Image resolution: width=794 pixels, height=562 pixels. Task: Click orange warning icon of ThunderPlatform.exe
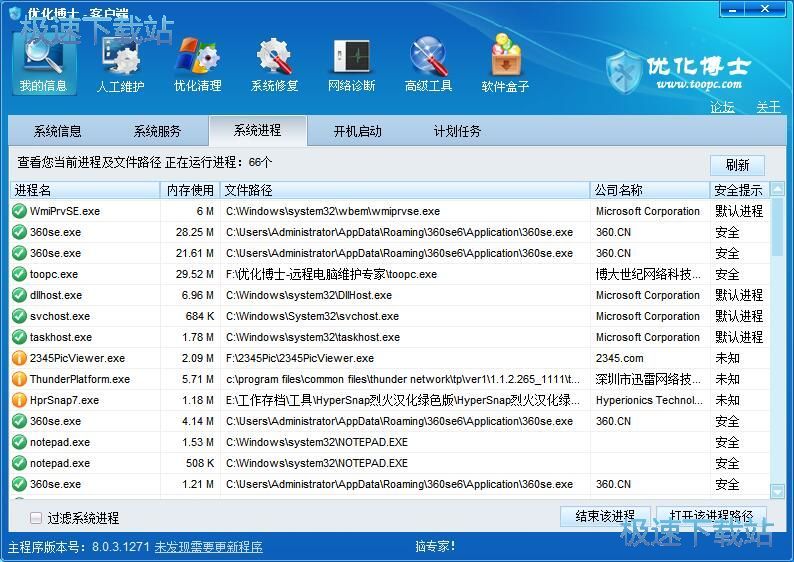(x=19, y=379)
